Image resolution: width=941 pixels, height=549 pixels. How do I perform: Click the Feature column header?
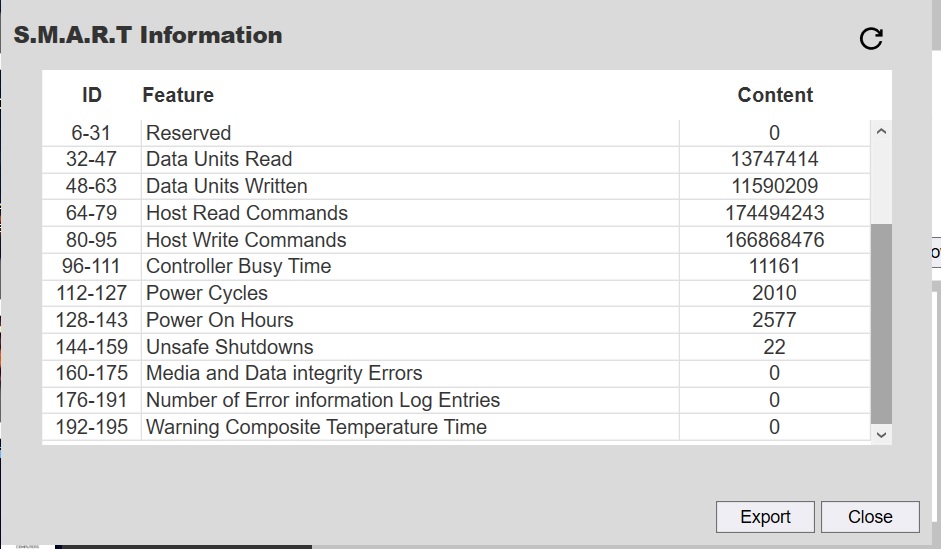tap(178, 95)
